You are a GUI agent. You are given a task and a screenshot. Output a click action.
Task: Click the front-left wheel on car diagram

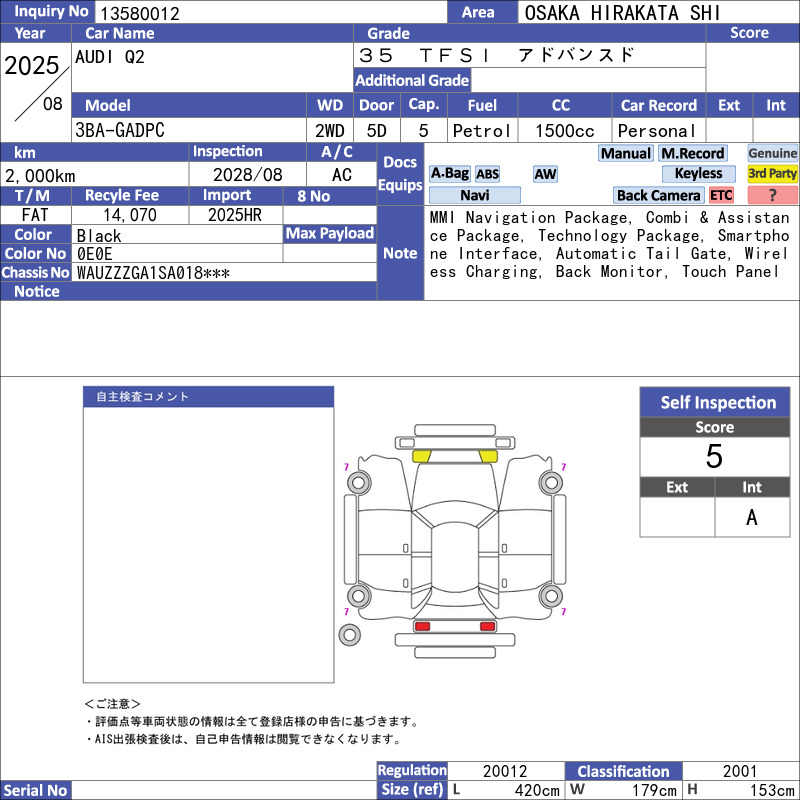pyautogui.click(x=359, y=482)
